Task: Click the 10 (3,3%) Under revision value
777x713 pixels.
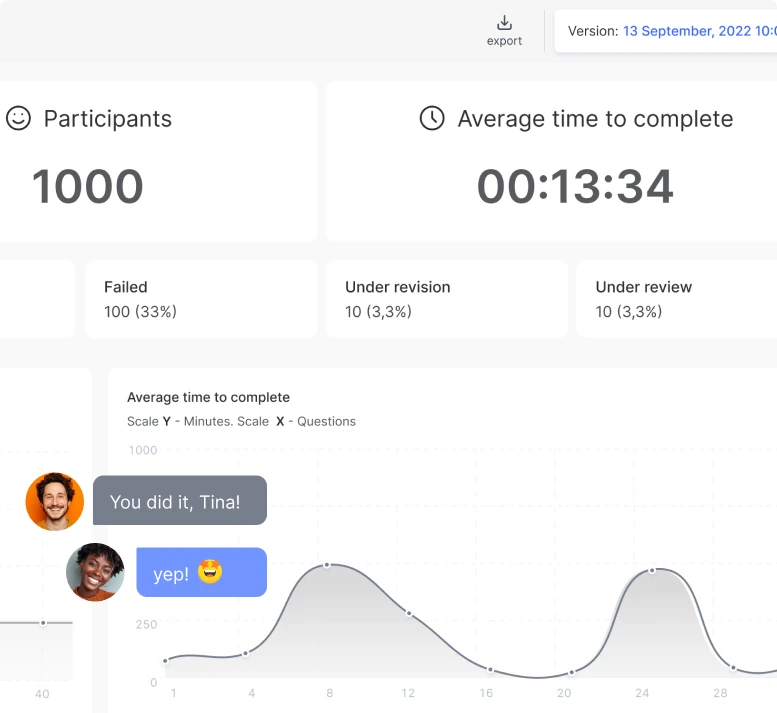Action: 378,312
